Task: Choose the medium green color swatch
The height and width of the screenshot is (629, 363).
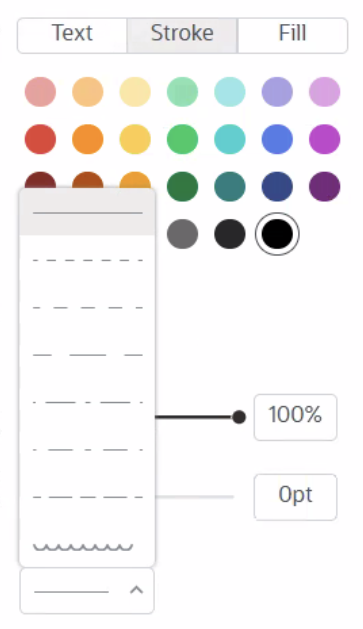Action: point(183,139)
